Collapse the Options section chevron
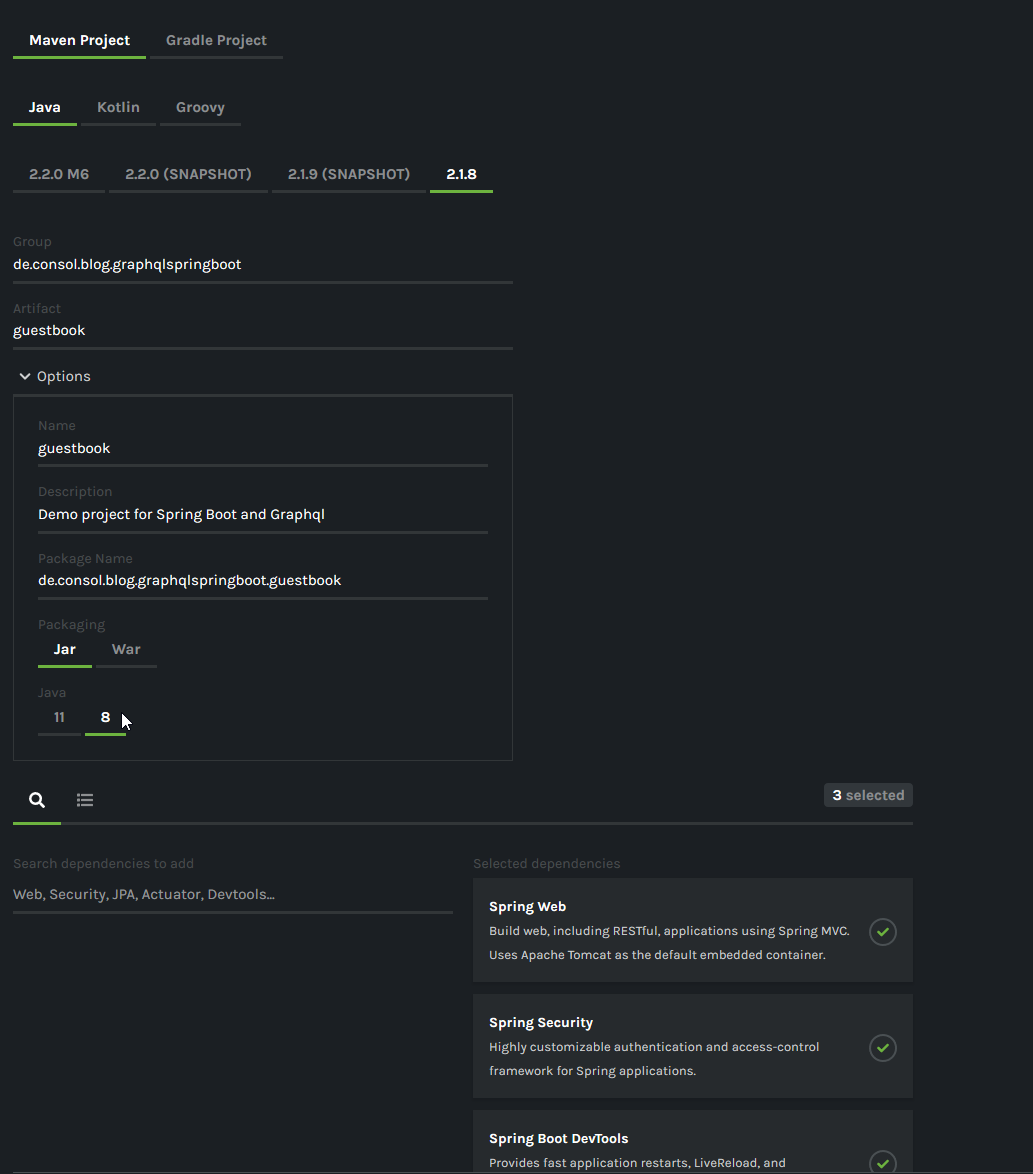Viewport: 1033px width, 1174px height. [25, 376]
